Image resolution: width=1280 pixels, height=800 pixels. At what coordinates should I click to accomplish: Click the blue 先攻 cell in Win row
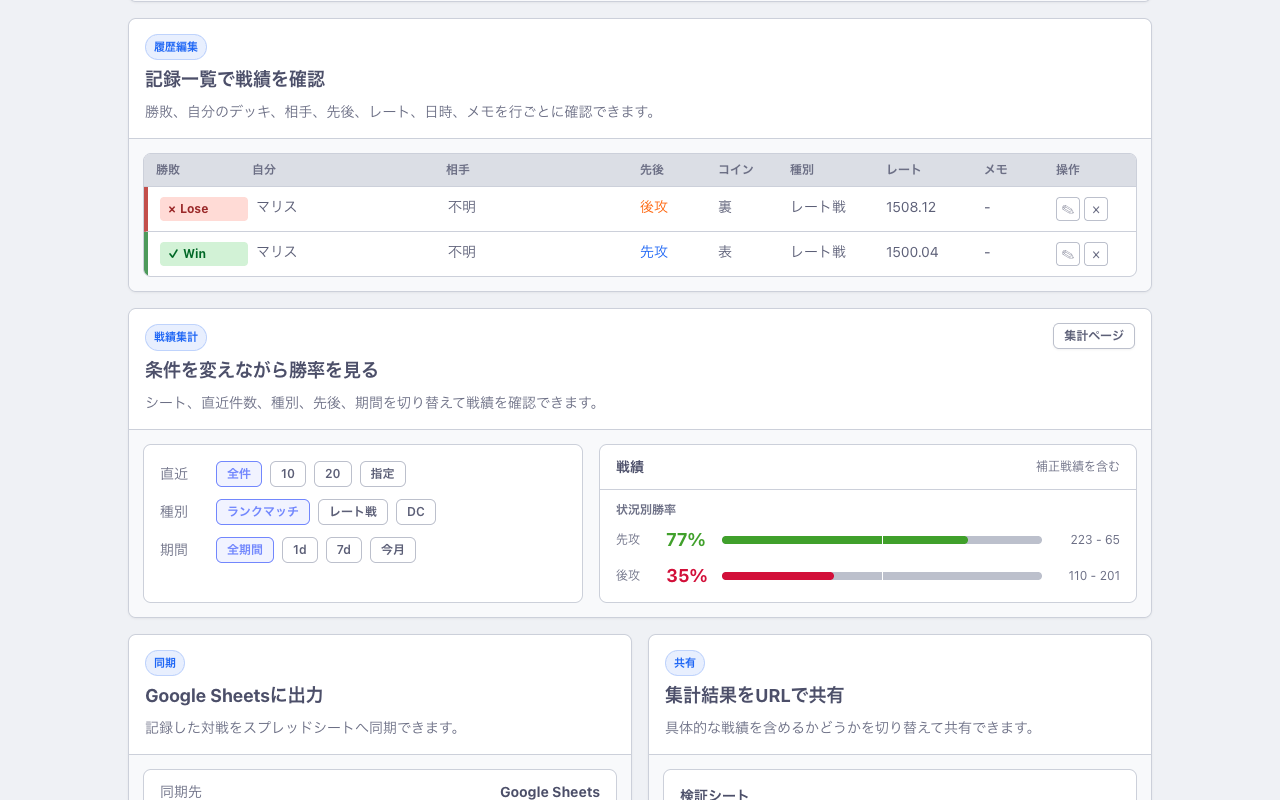coord(654,252)
